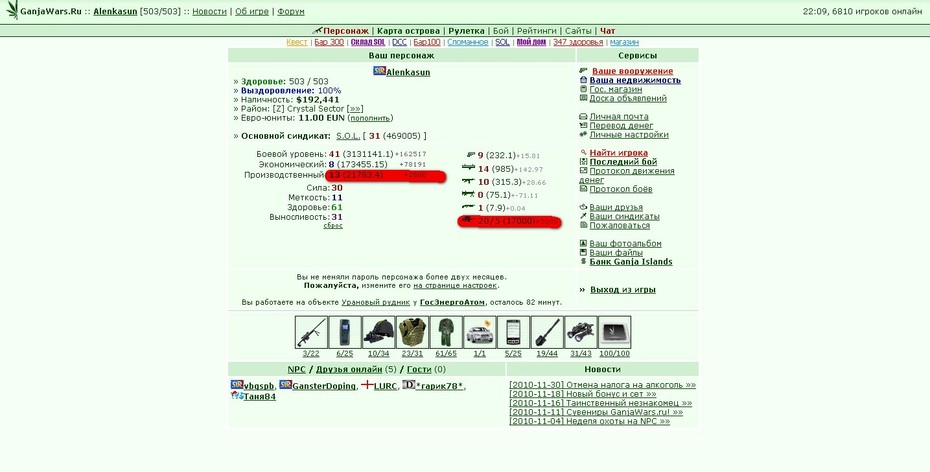Open the Урановый рудник object link
930x472 pixels.
(x=375, y=302)
